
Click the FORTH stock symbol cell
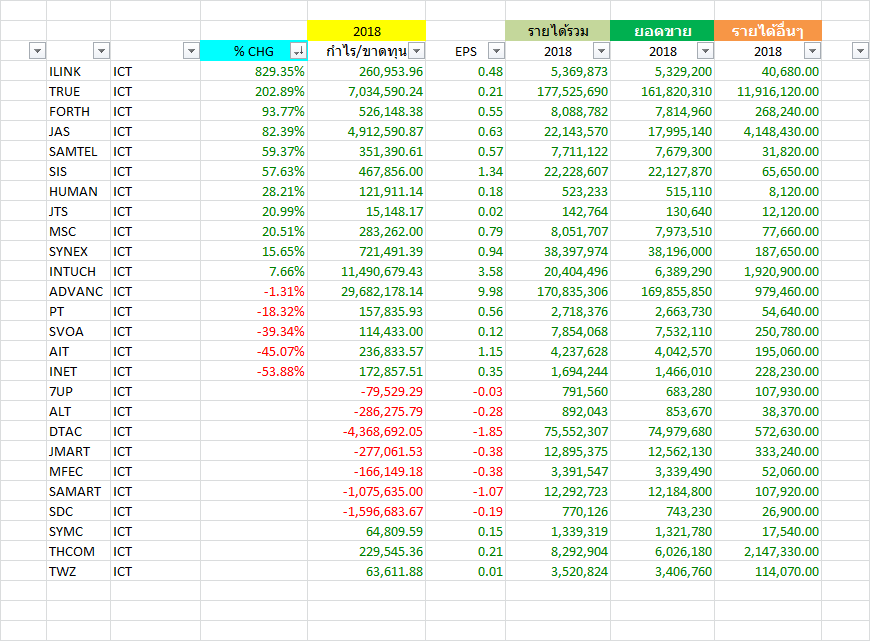78,112
